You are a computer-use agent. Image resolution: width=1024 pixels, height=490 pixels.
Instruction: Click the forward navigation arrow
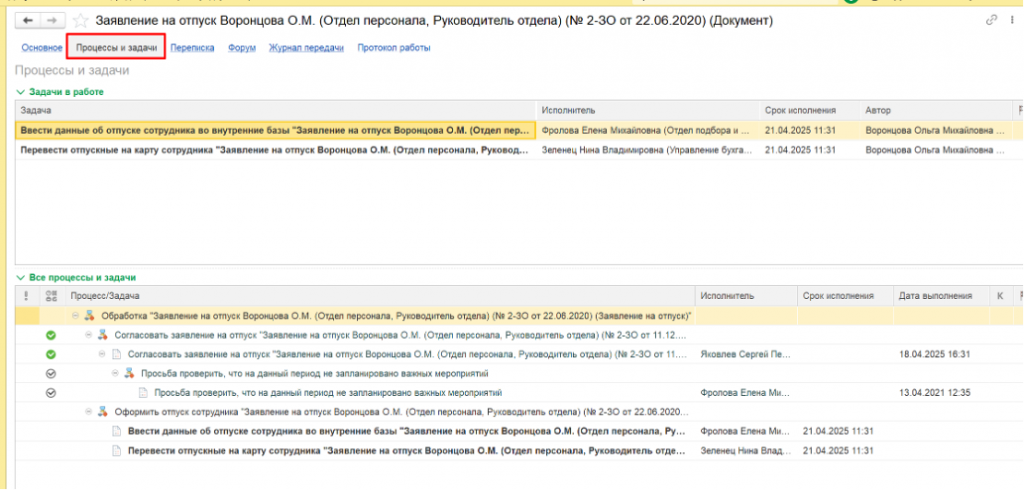[50, 20]
